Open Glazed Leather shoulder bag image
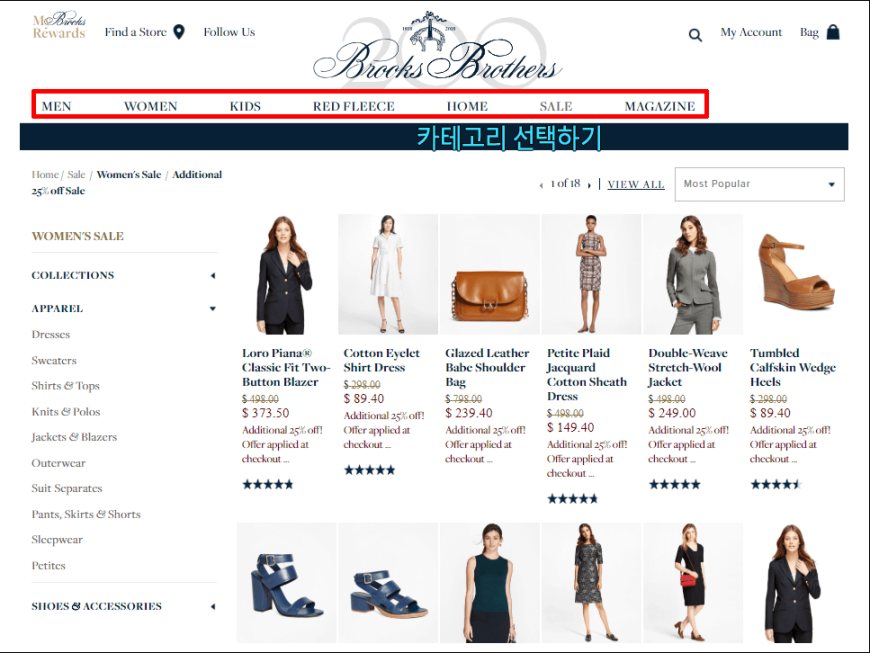This screenshot has width=870, height=653. coord(489,275)
